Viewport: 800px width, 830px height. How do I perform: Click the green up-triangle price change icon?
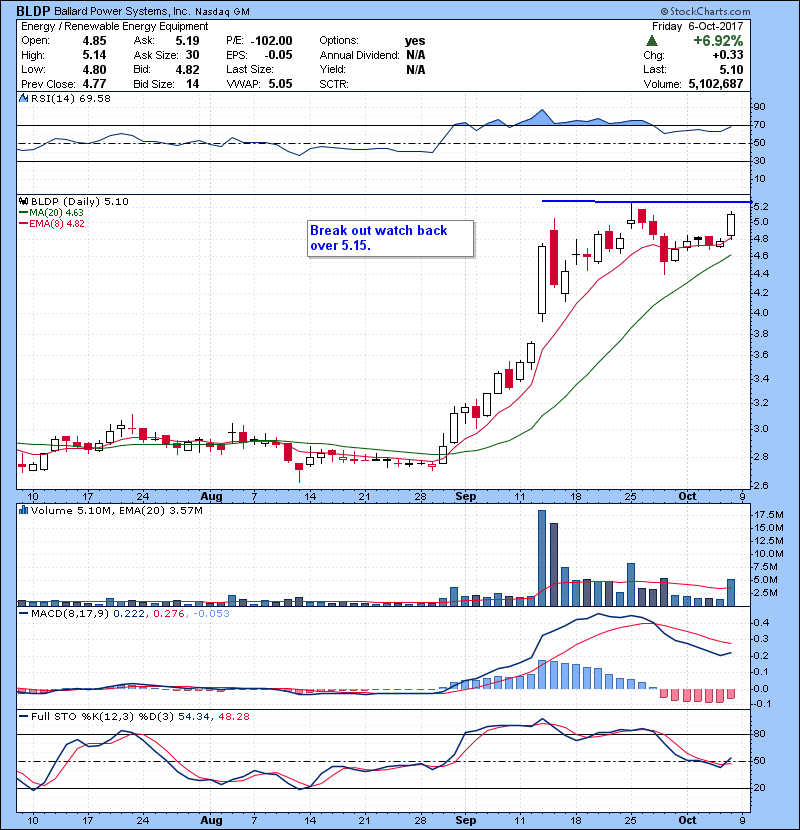[x=652, y=40]
